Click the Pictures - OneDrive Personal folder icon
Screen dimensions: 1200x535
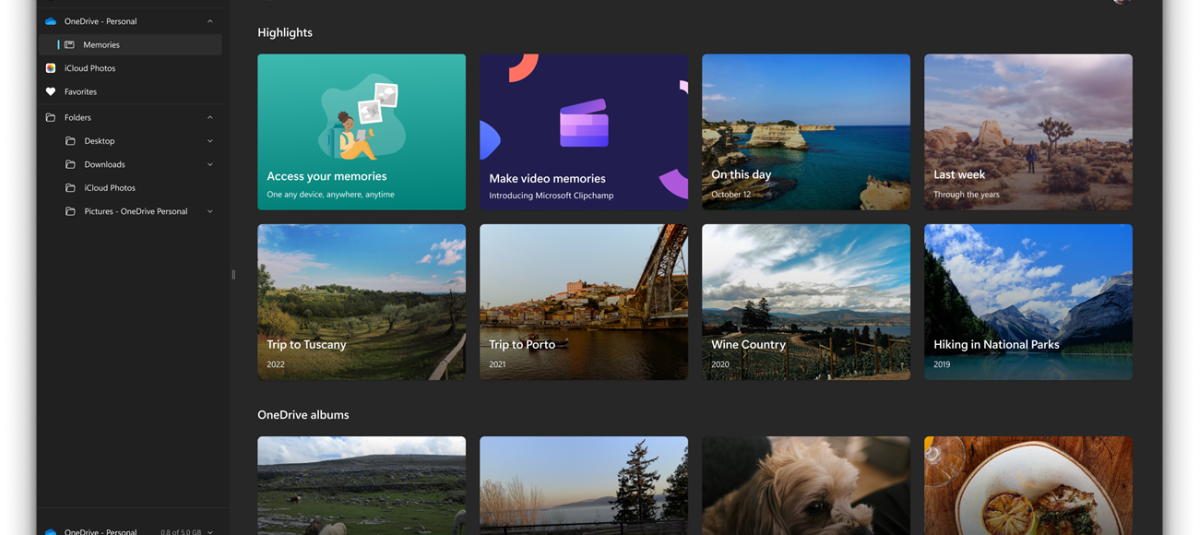(71, 212)
